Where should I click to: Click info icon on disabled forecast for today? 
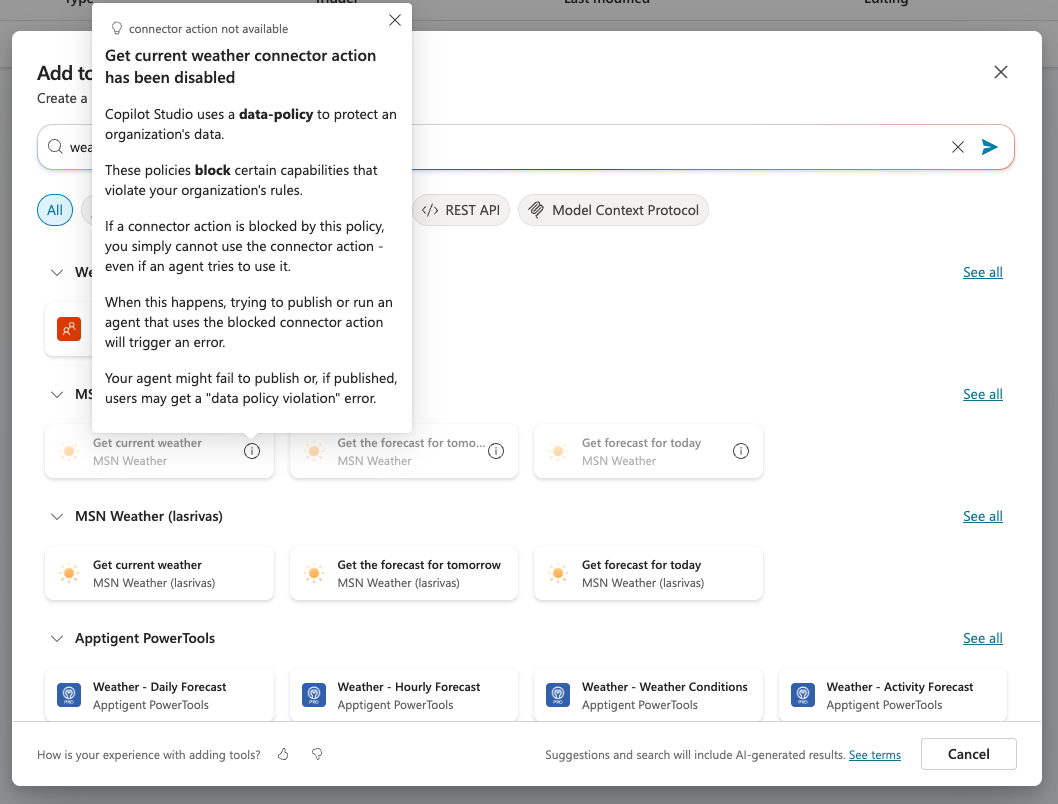[x=741, y=451]
